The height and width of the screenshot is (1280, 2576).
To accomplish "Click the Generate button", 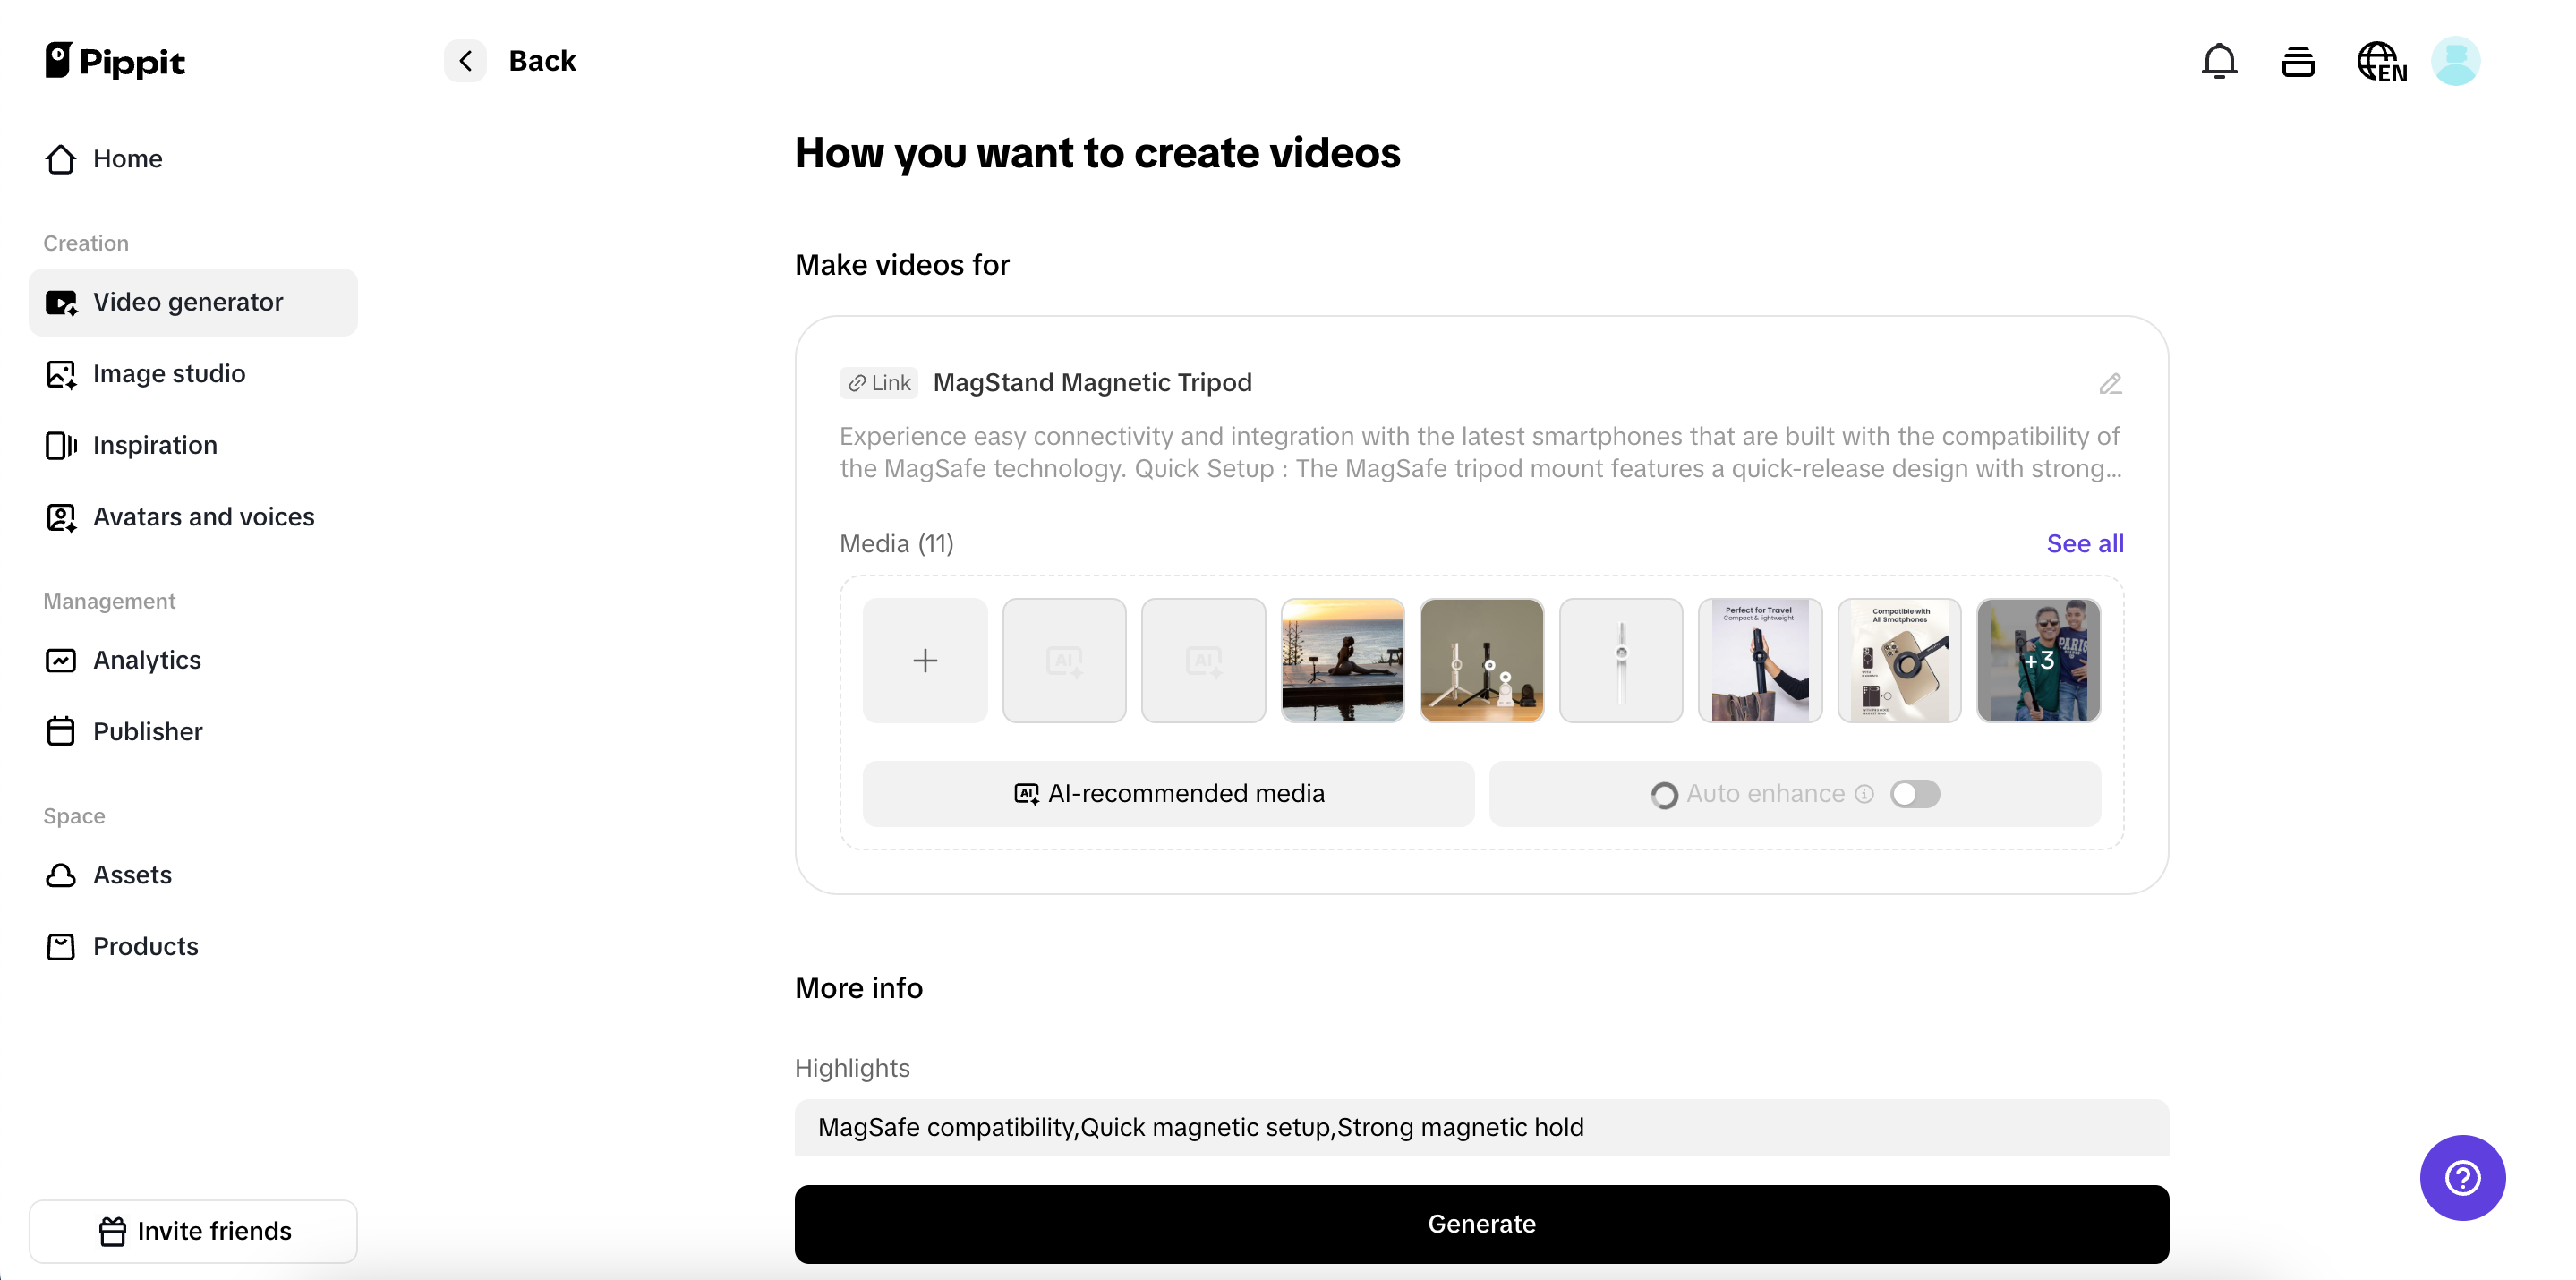I will coord(1481,1224).
